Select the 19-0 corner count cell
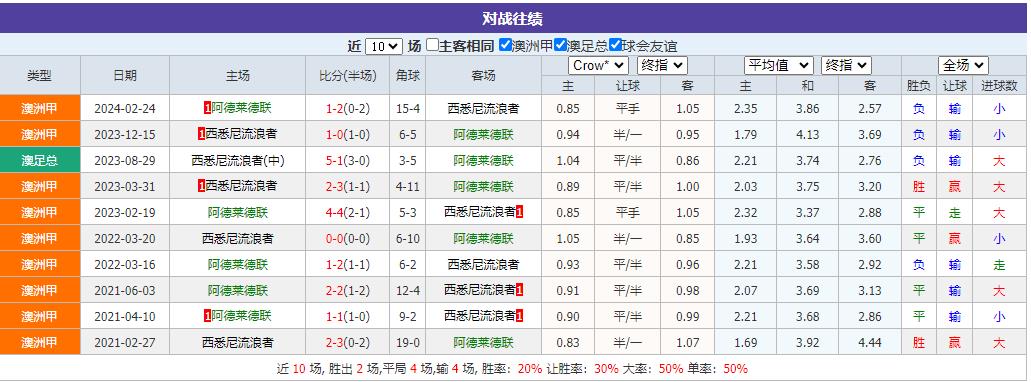This screenshot has width=1031, height=382. coord(408,343)
